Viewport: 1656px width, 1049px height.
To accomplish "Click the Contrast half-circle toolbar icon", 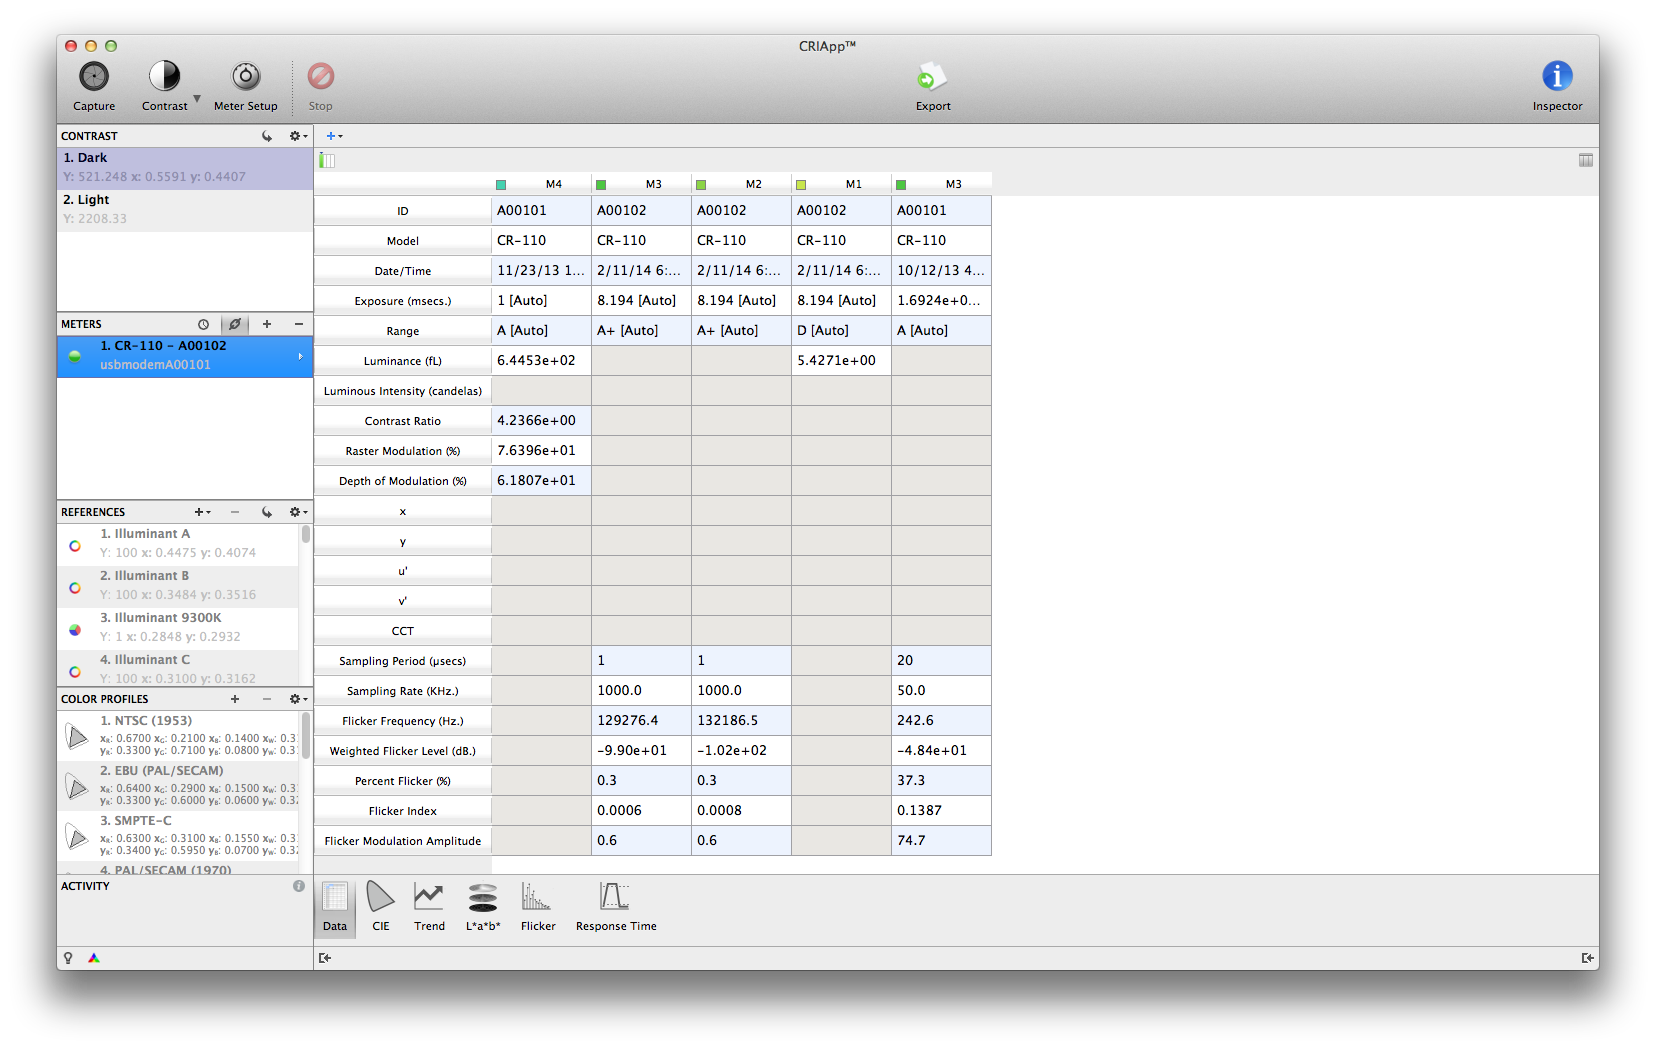I will click(165, 76).
